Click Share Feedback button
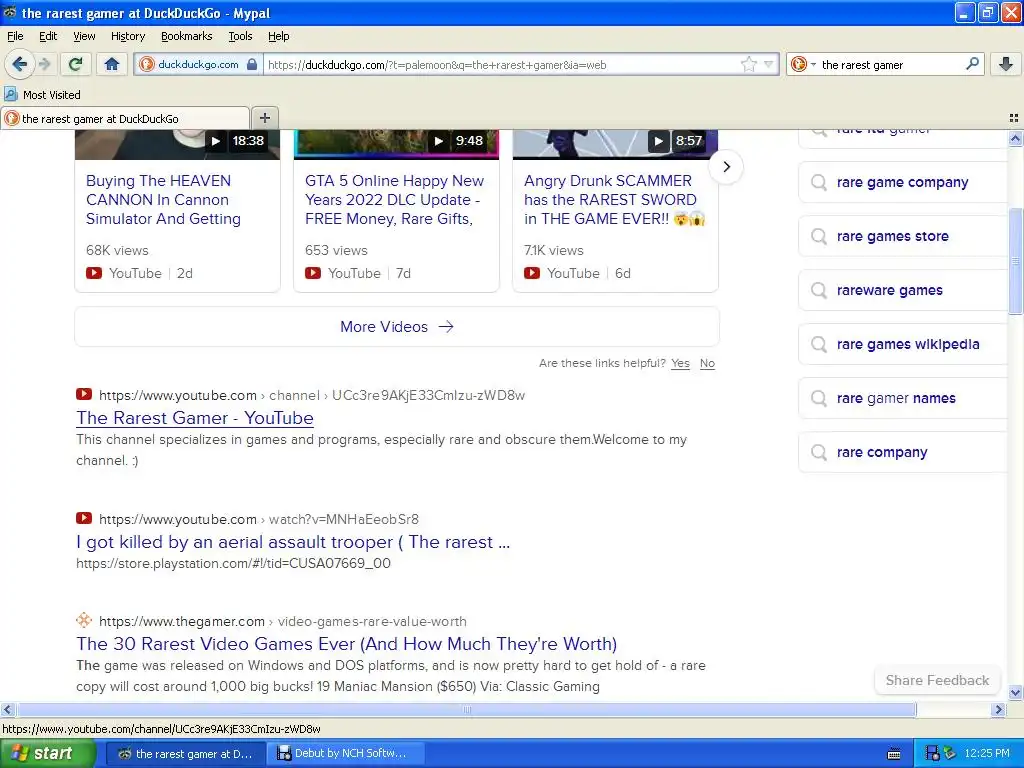The image size is (1024, 768). pyautogui.click(x=937, y=680)
